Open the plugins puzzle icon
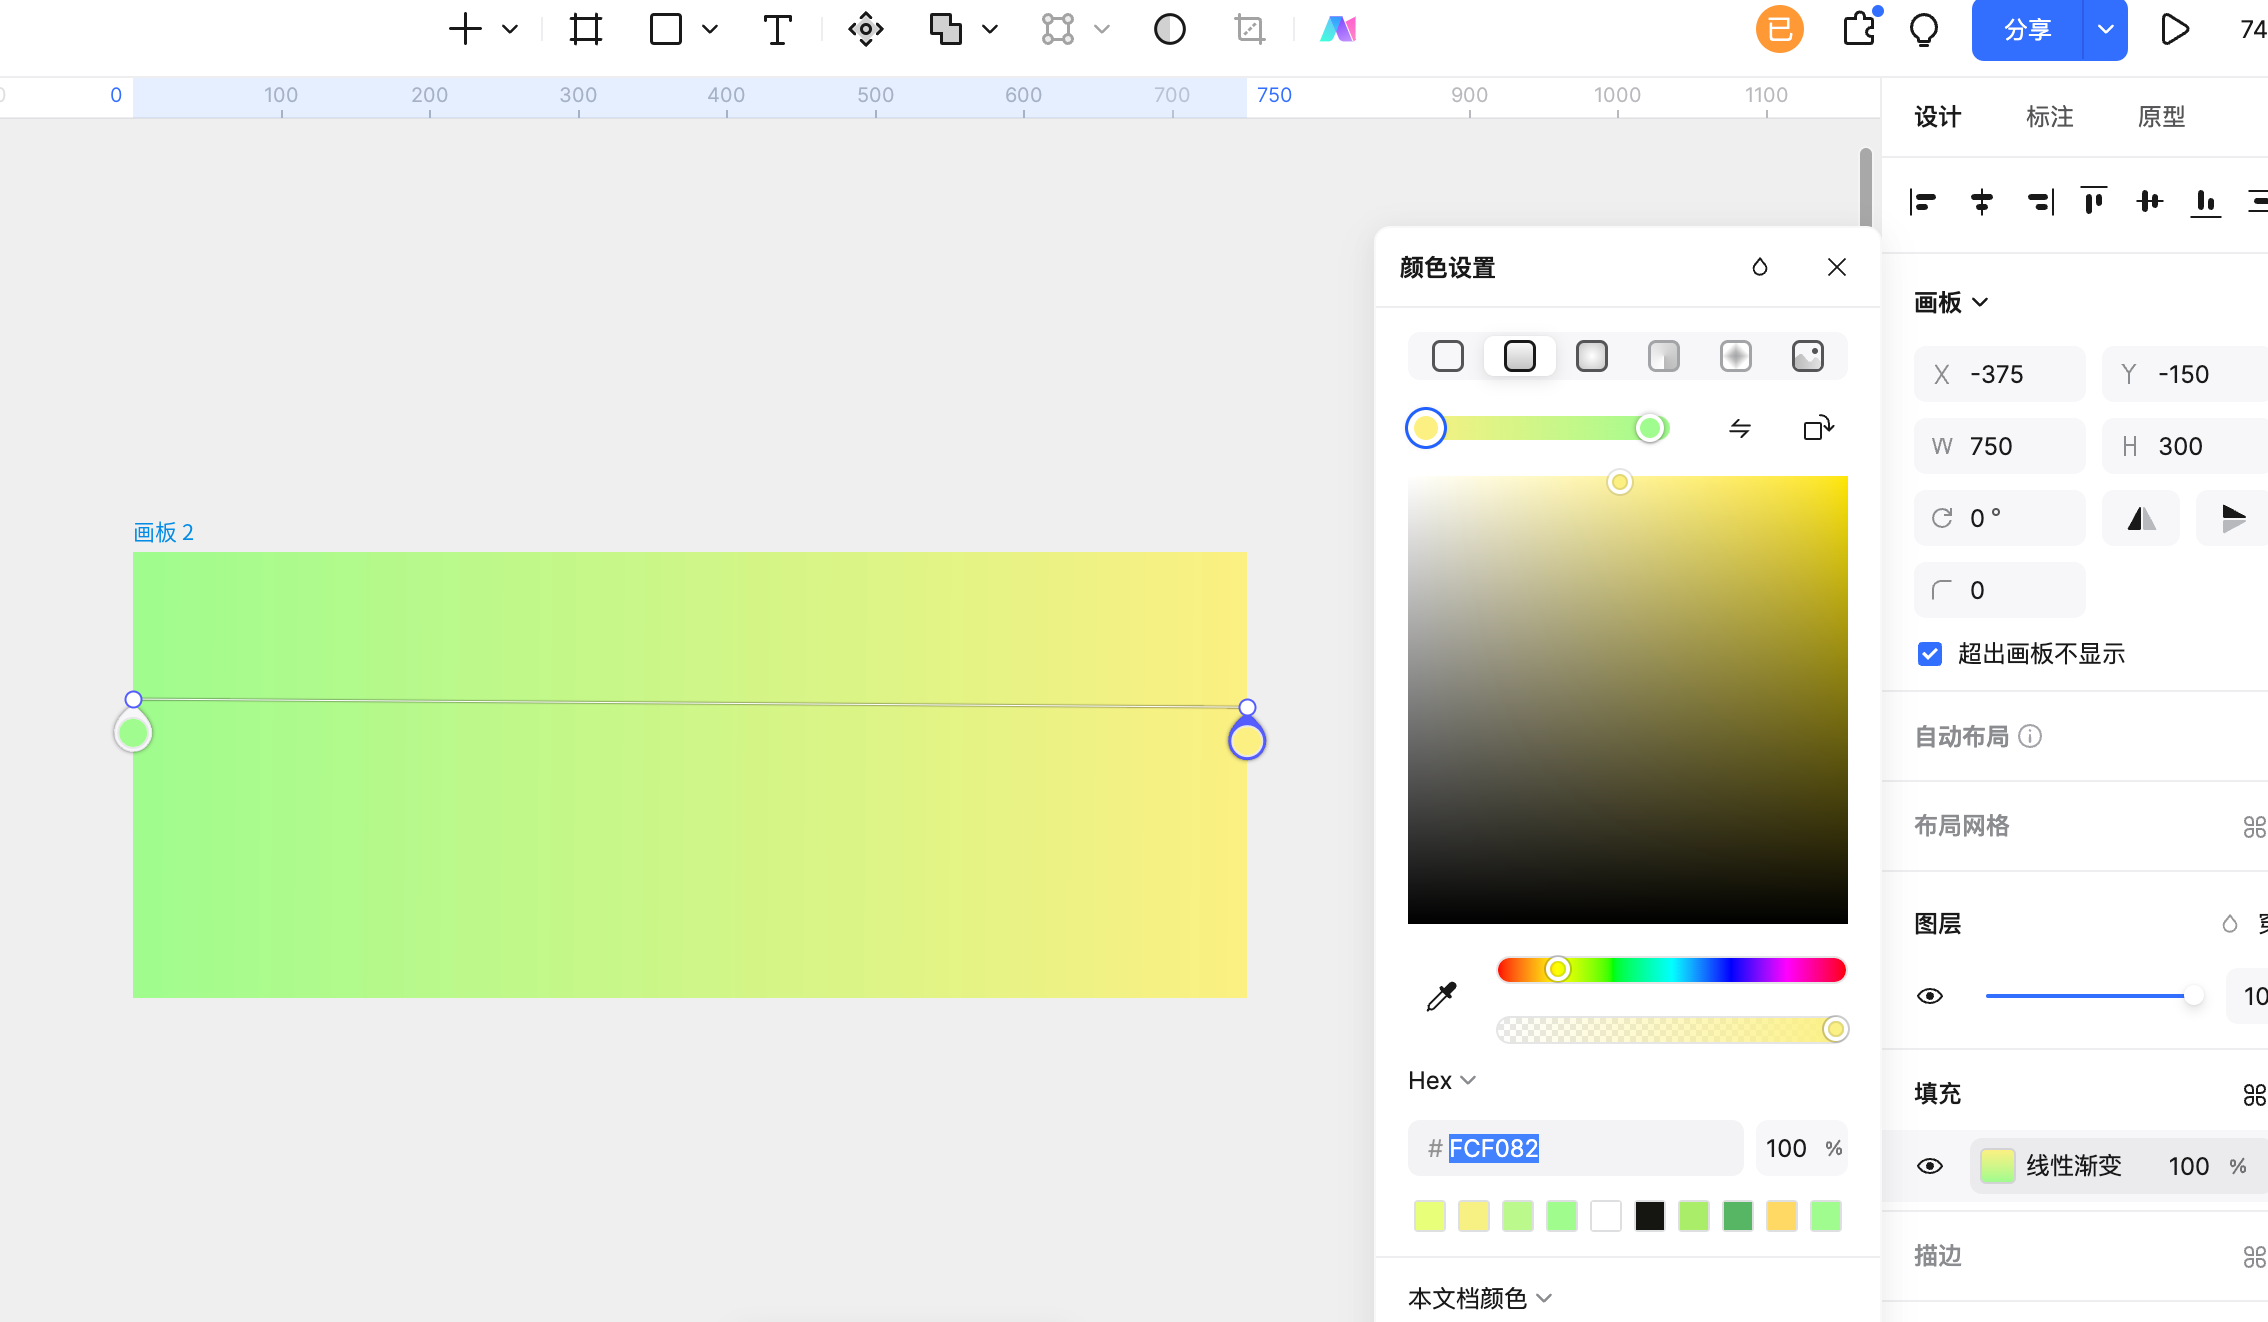 click(1860, 29)
